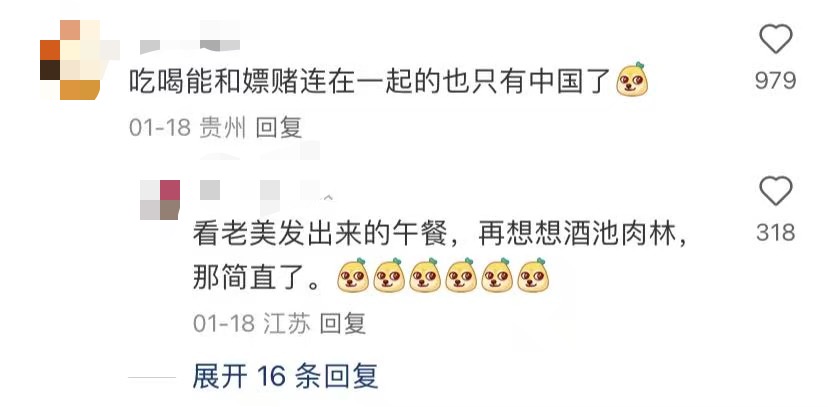Tap the first emoji after 那简直了。
This screenshot has width=828, height=407.
click(x=353, y=276)
